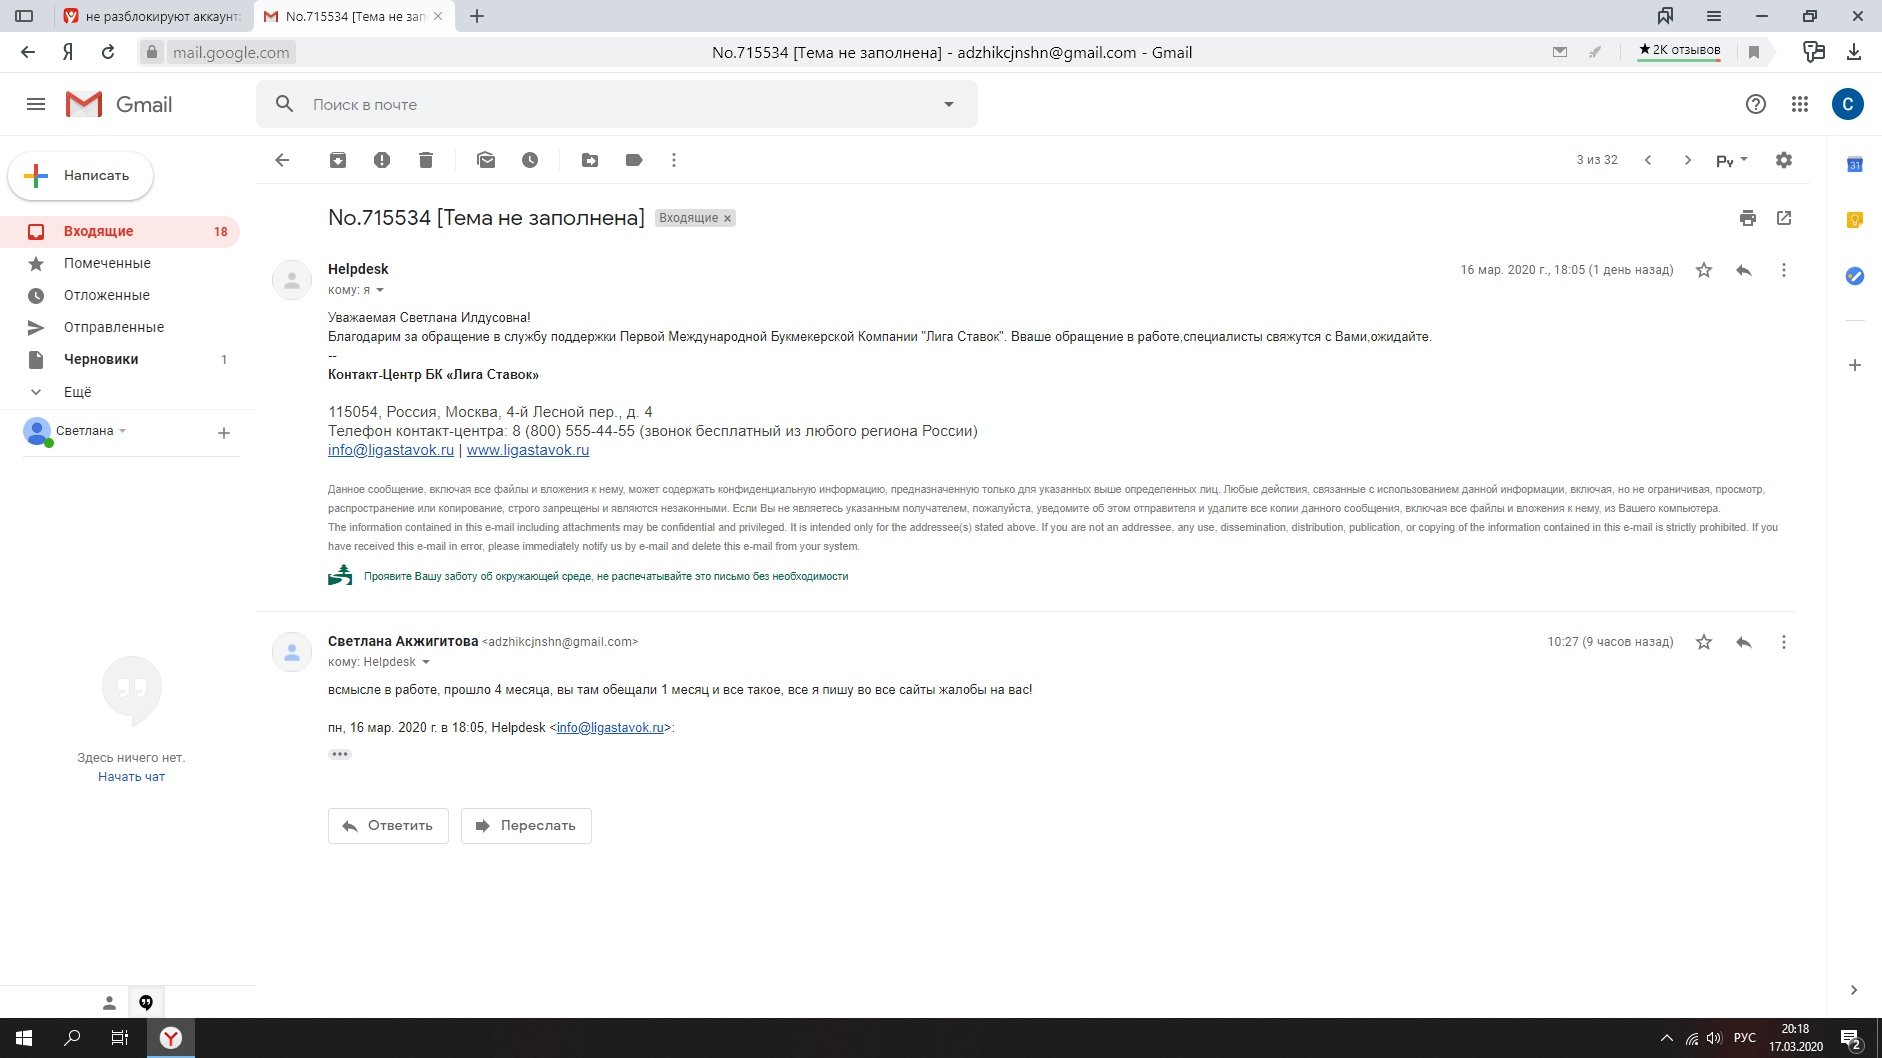Open conversation in a new window
This screenshot has height=1058, width=1882.
[x=1784, y=218]
